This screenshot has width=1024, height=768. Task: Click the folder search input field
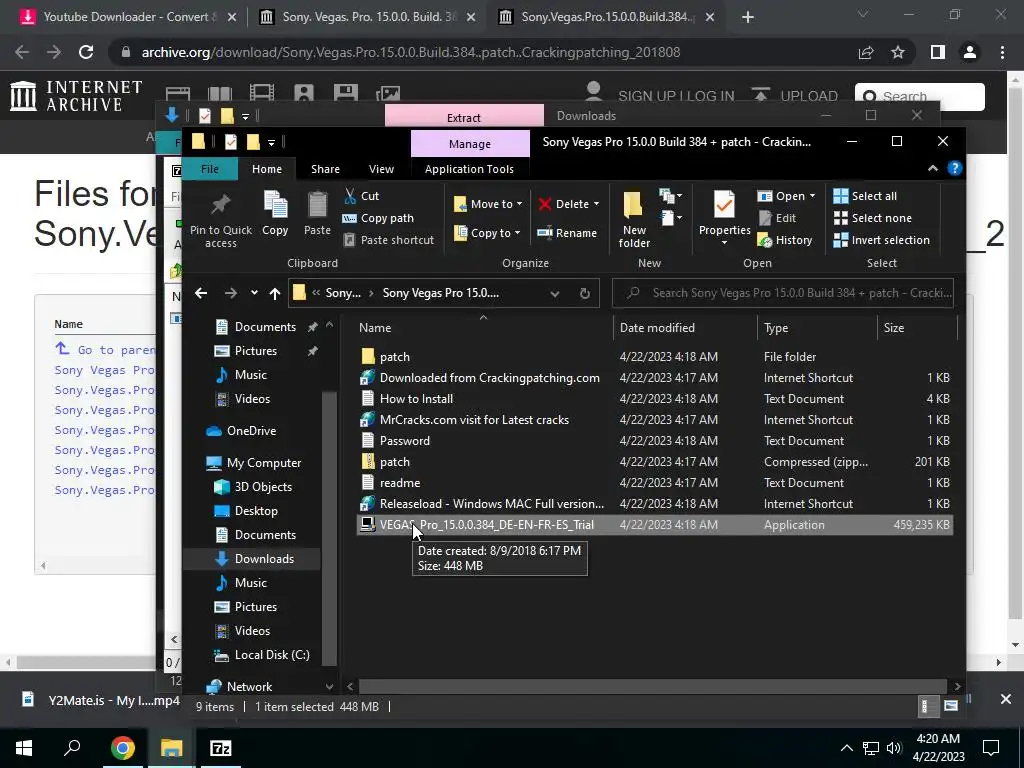[783, 293]
